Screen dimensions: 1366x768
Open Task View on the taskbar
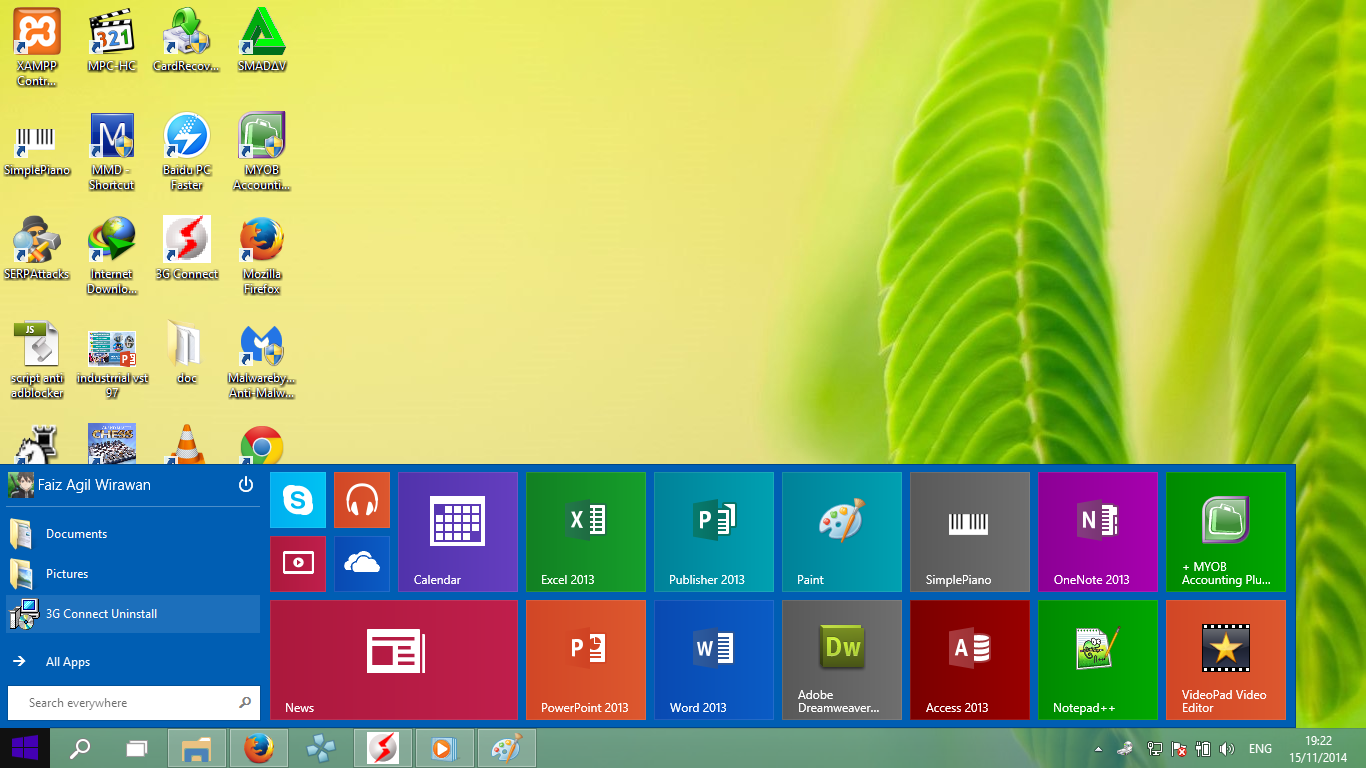click(137, 748)
